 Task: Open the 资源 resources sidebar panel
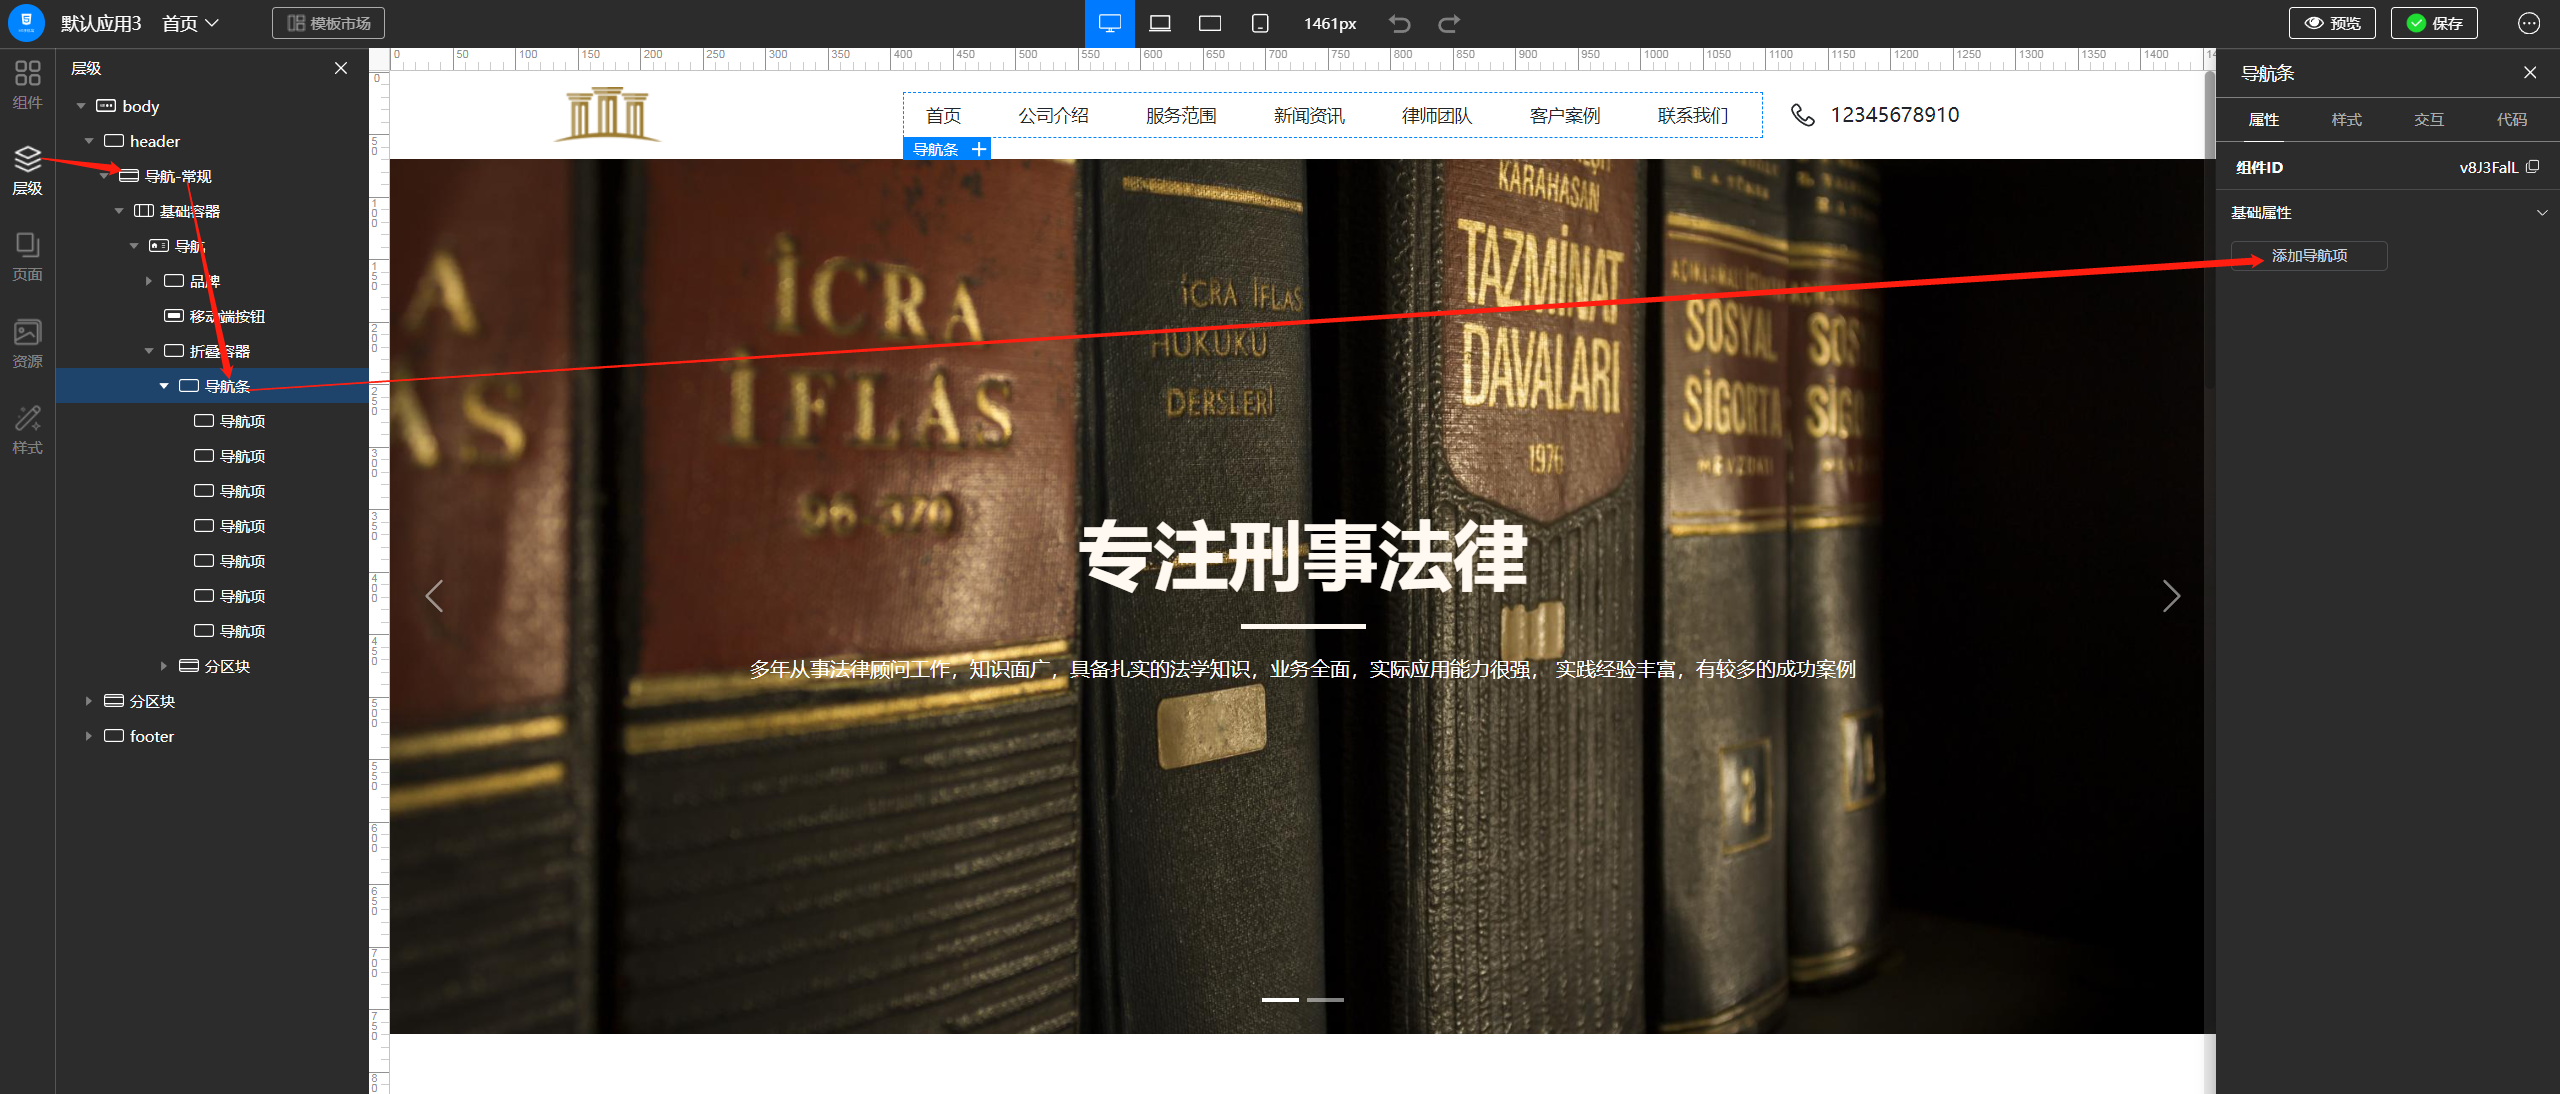(27, 344)
